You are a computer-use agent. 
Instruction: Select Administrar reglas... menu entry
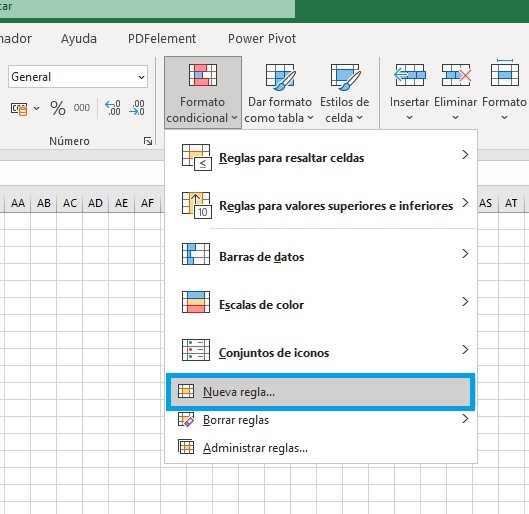321,448
